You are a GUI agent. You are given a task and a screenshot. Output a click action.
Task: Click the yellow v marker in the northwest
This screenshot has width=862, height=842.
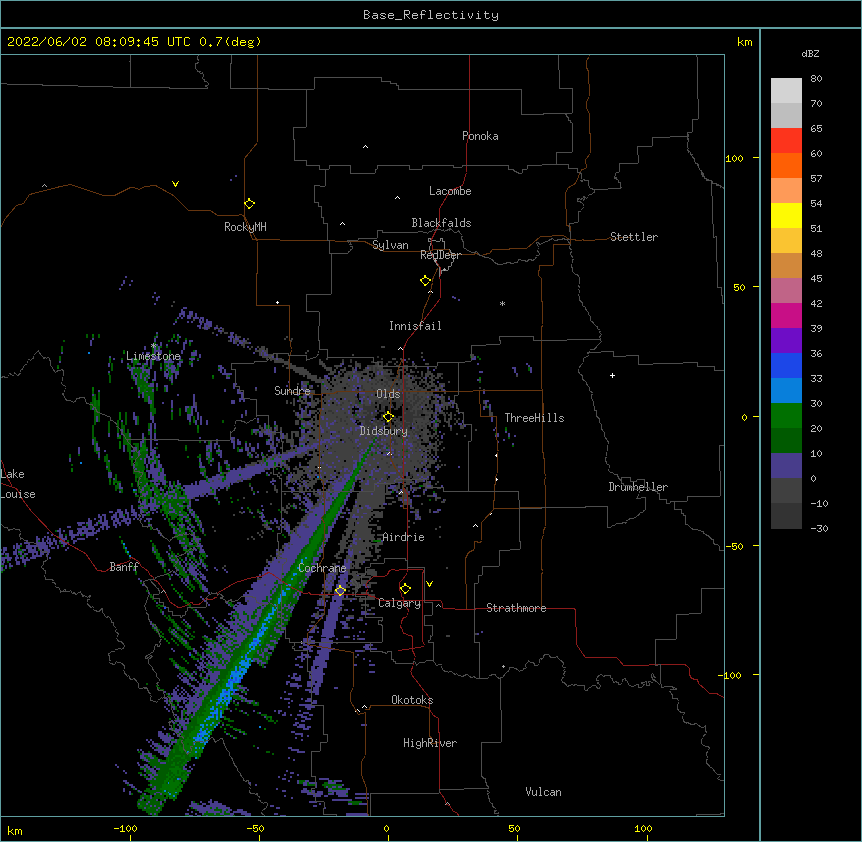[x=175, y=184]
